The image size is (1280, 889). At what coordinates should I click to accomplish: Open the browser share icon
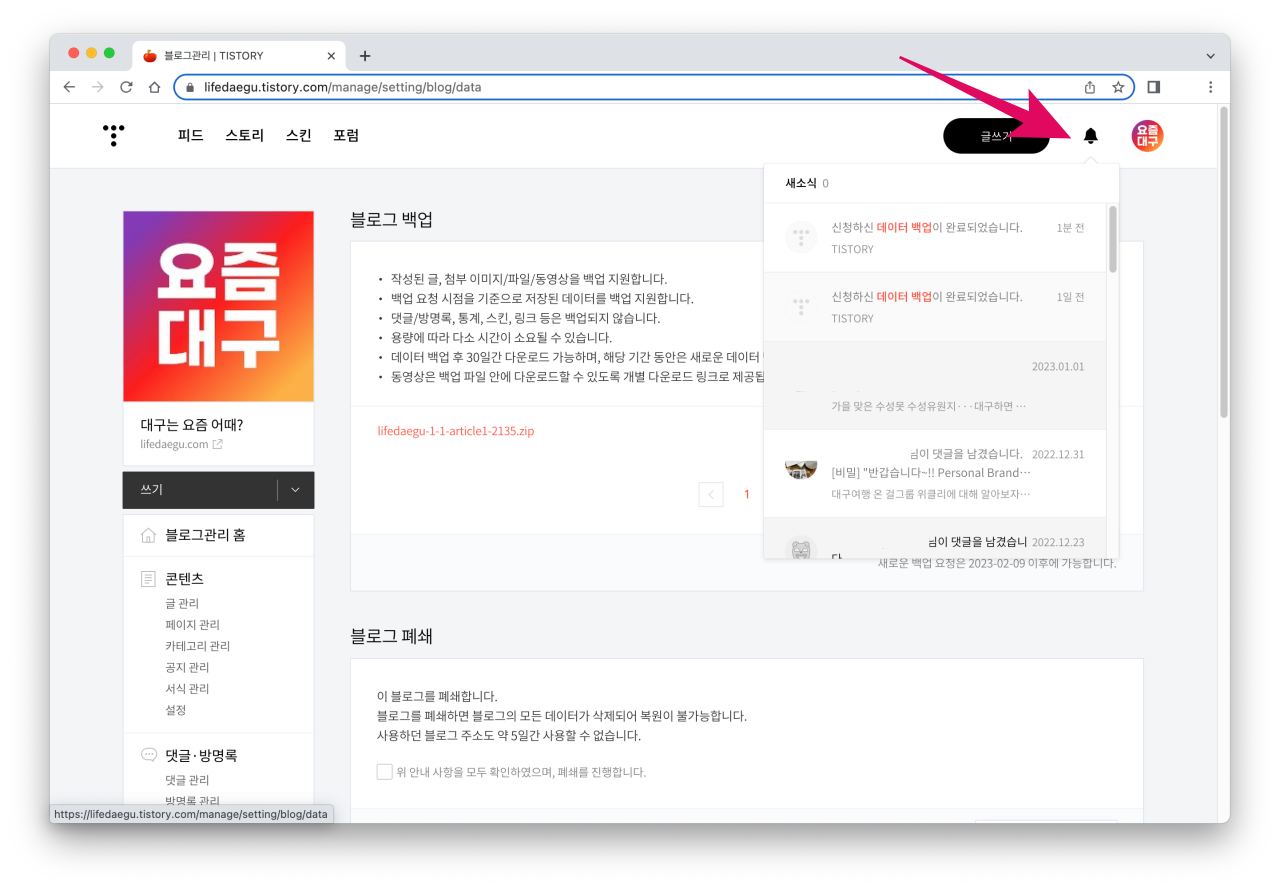[1089, 87]
